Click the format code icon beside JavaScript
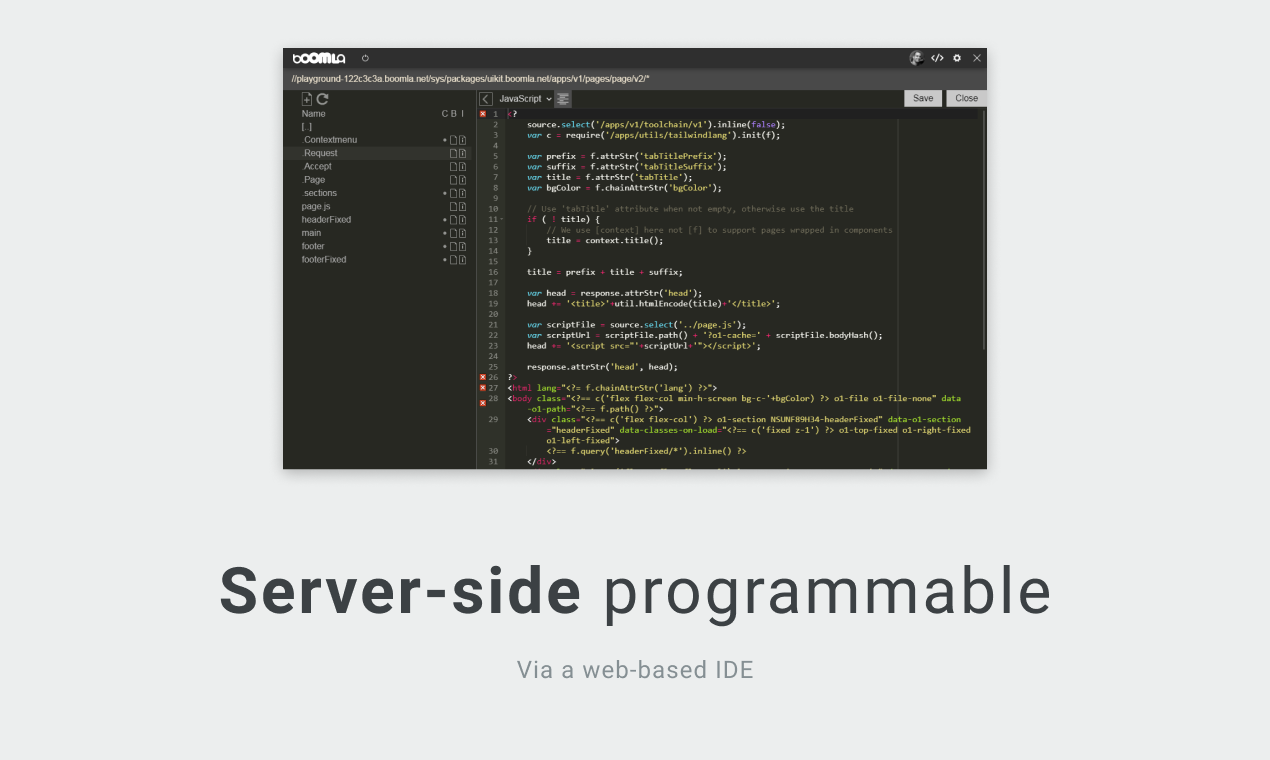The height and width of the screenshot is (760, 1270). [x=564, y=99]
